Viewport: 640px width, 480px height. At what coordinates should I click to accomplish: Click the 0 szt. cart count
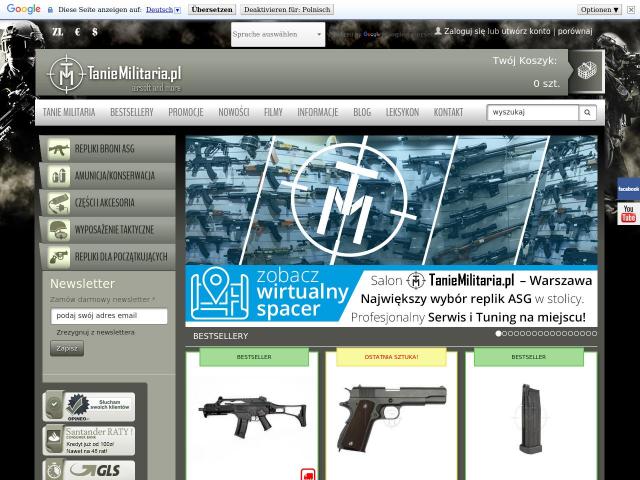(546, 84)
